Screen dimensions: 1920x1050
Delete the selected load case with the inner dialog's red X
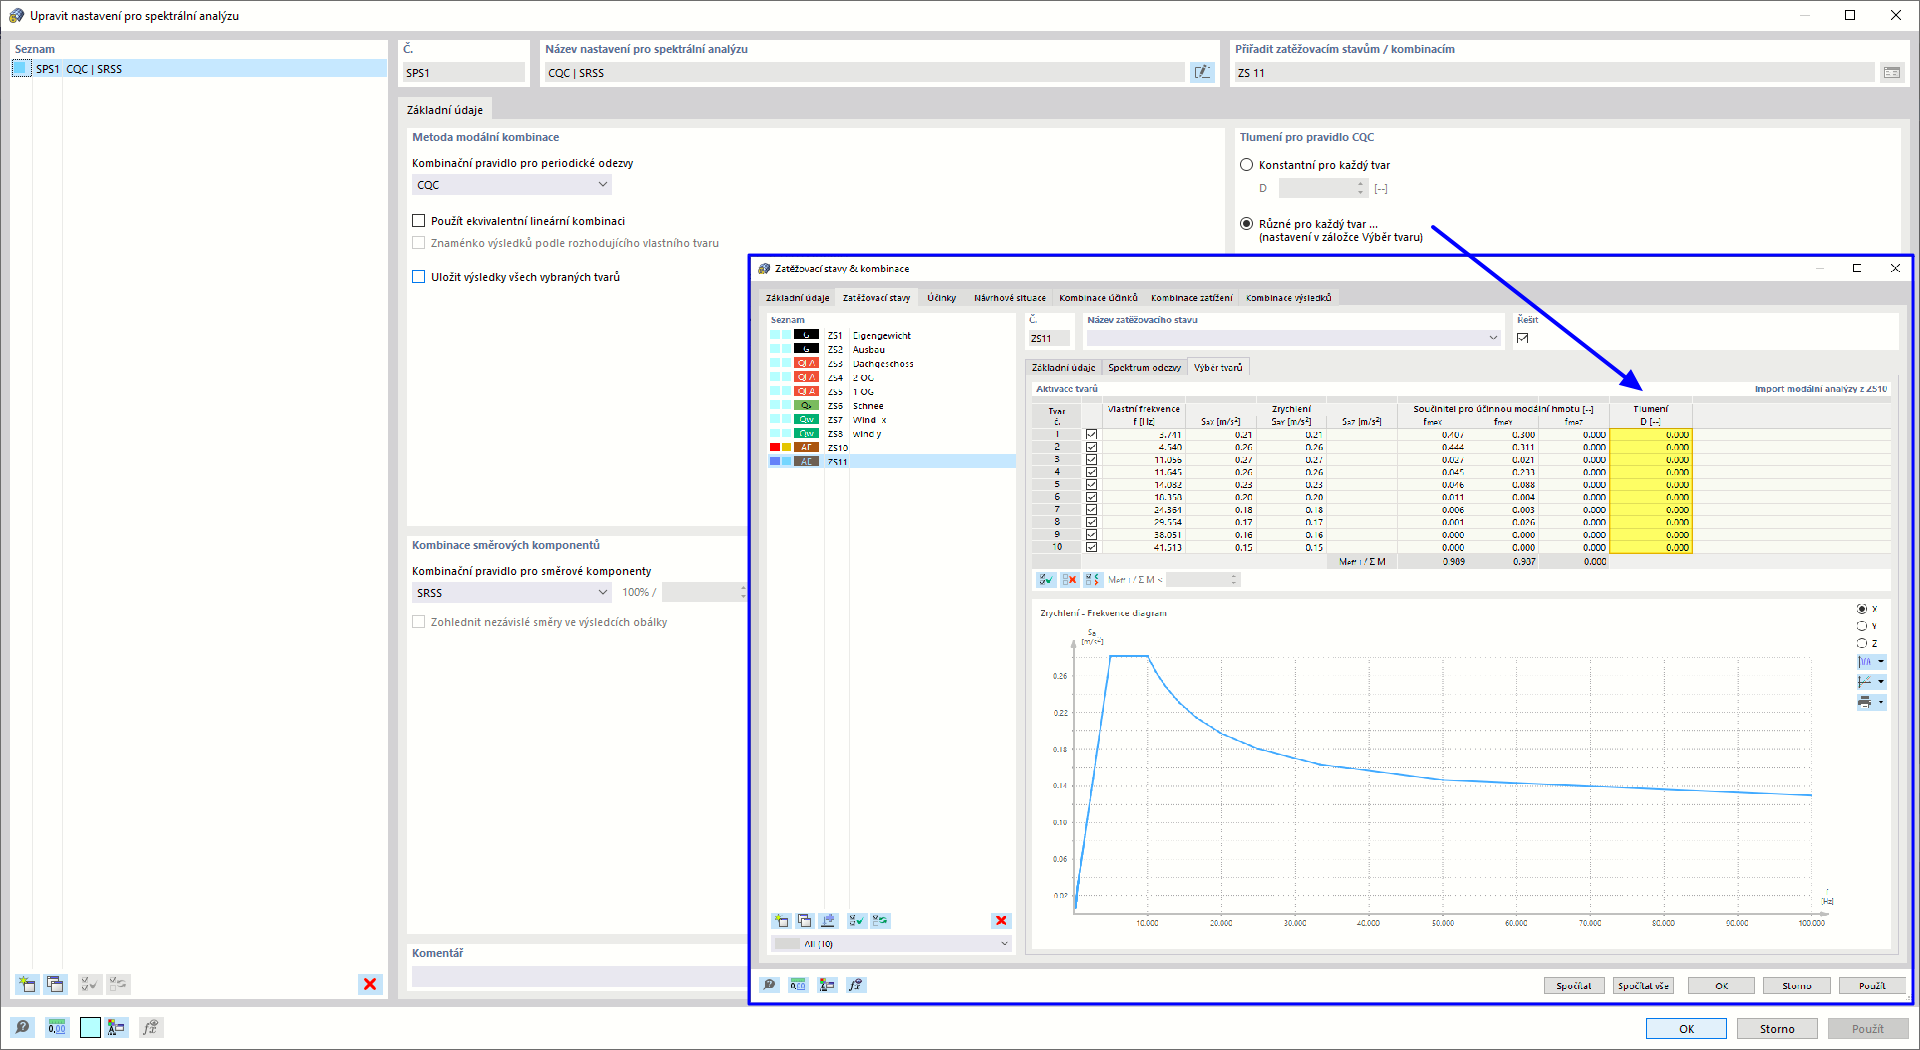click(1001, 920)
